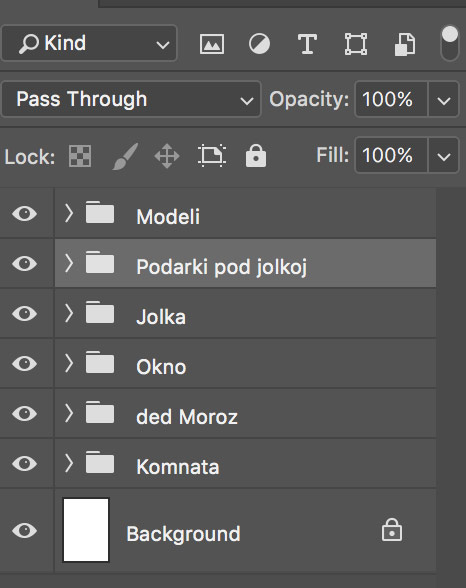Filter layers by pixel layer icon
466x588 pixels.
click(212, 44)
